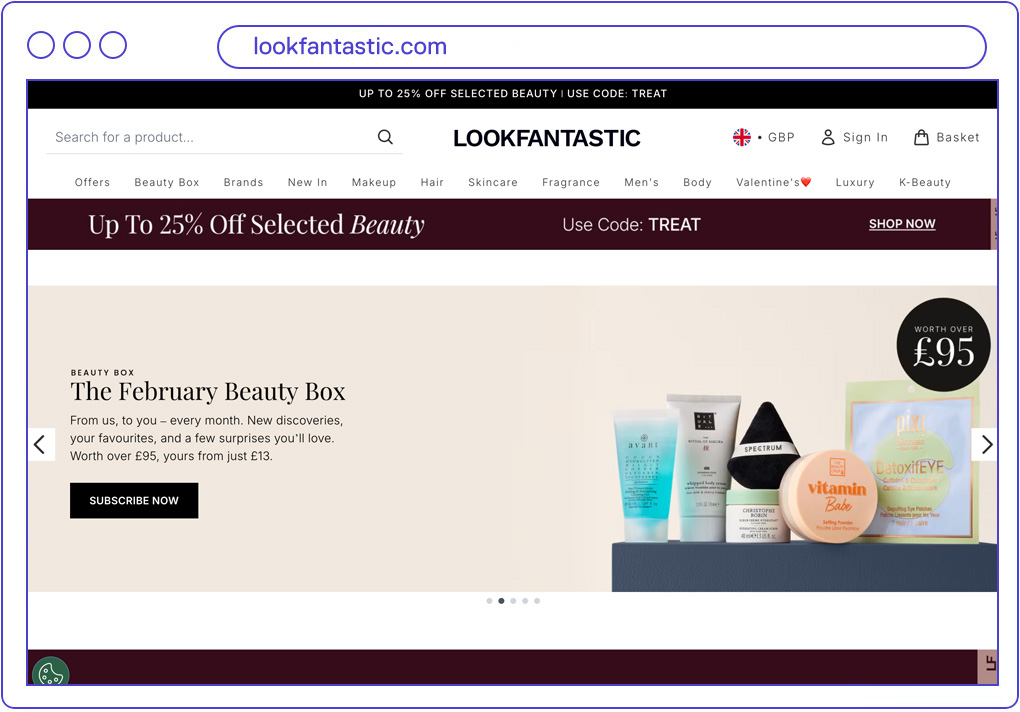Open the Basket bag icon
Image resolution: width=1020 pixels, height=712 pixels.
click(x=921, y=138)
